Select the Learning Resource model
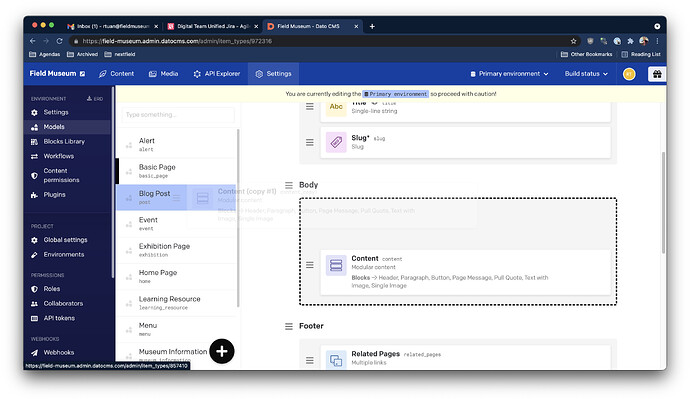This screenshot has height=401, width=690. point(177,303)
